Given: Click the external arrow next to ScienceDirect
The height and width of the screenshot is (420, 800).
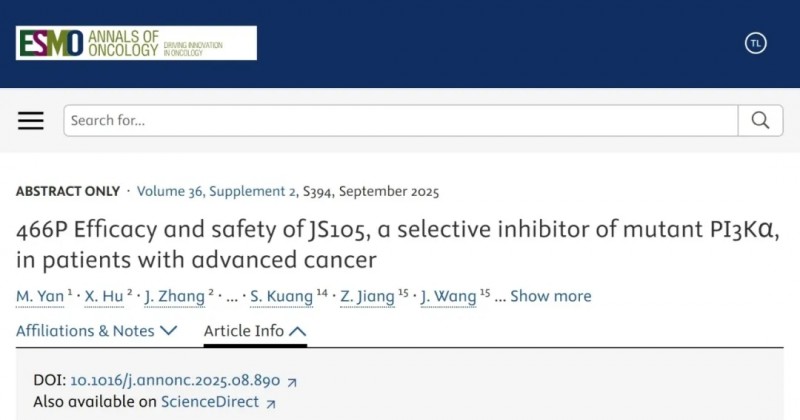Looking at the screenshot, I should 271,403.
